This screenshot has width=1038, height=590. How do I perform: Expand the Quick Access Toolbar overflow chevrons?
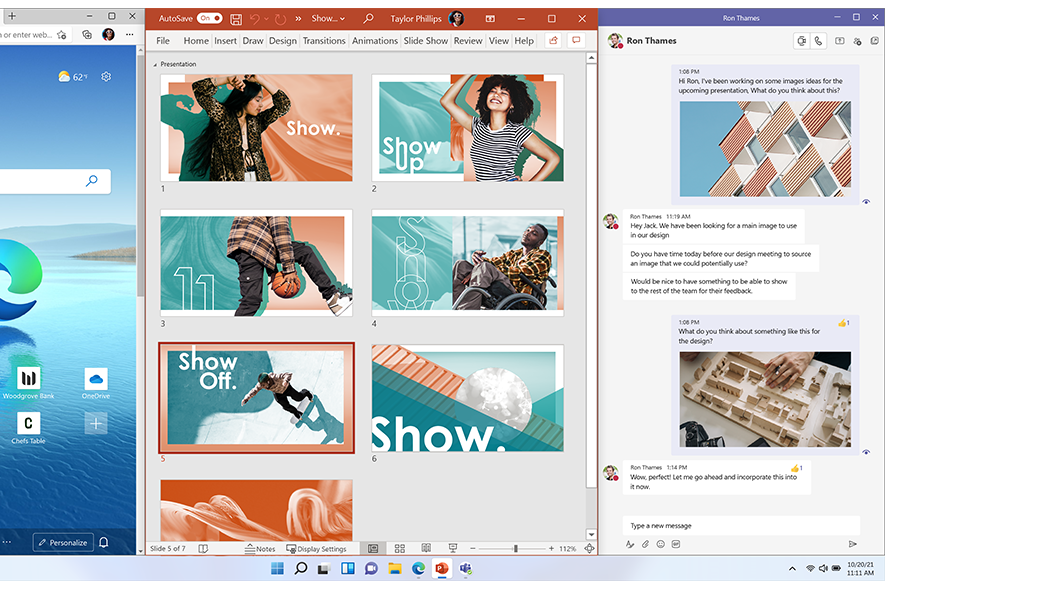[x=297, y=18]
